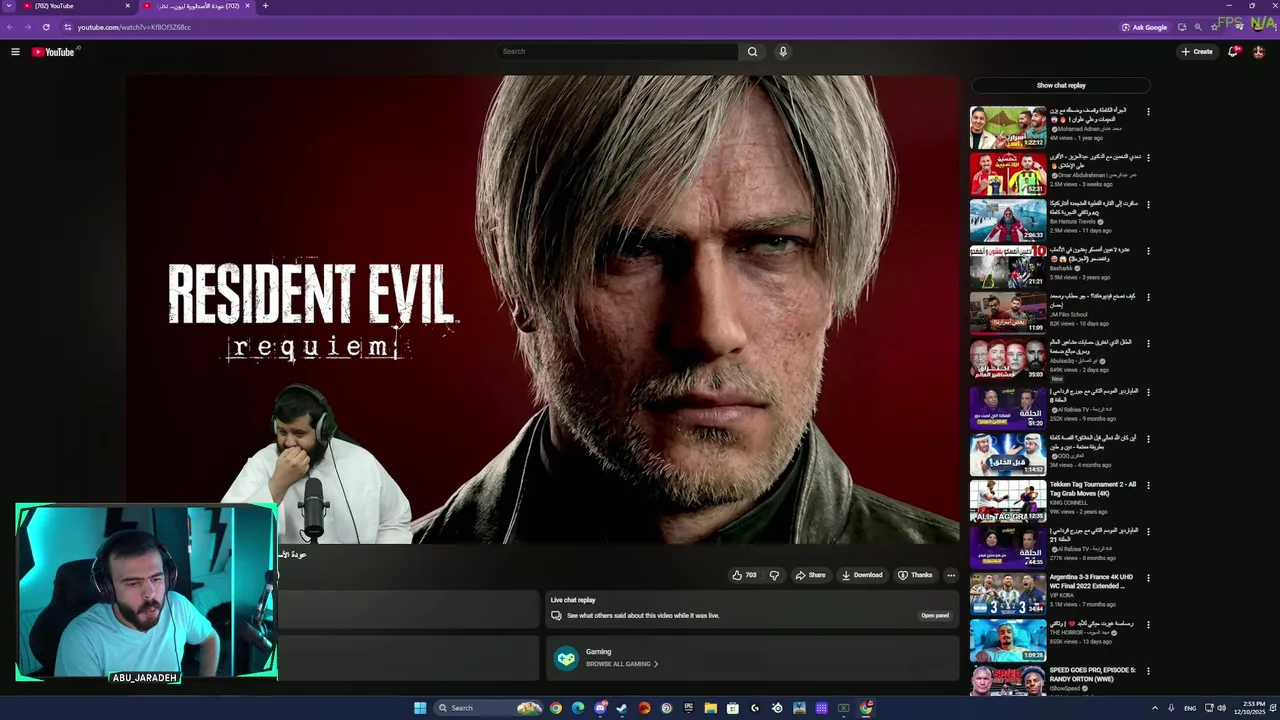Click the ENG language indicator in taskbar
Viewport: 1280px width, 720px height.
click(x=1190, y=708)
